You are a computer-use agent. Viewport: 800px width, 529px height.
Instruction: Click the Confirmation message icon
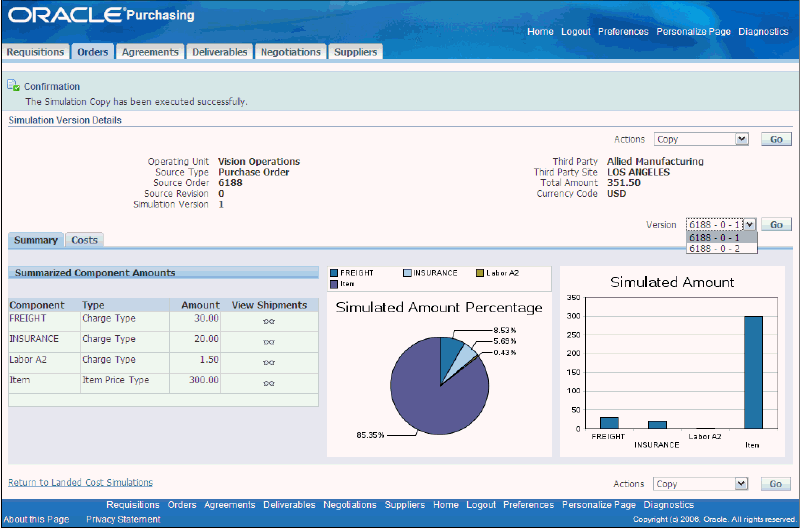coord(13,86)
